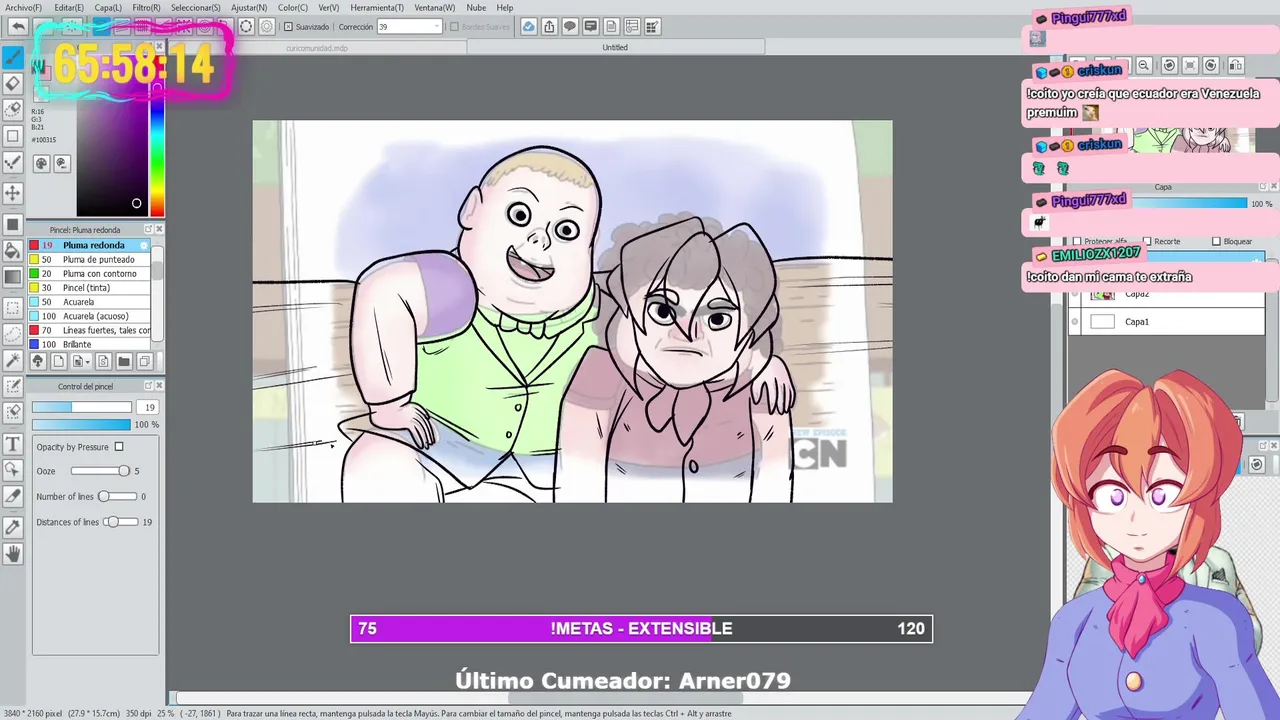Click the zoom out magnifier in navigator
This screenshot has height=720, width=1280.
[x=1144, y=65]
